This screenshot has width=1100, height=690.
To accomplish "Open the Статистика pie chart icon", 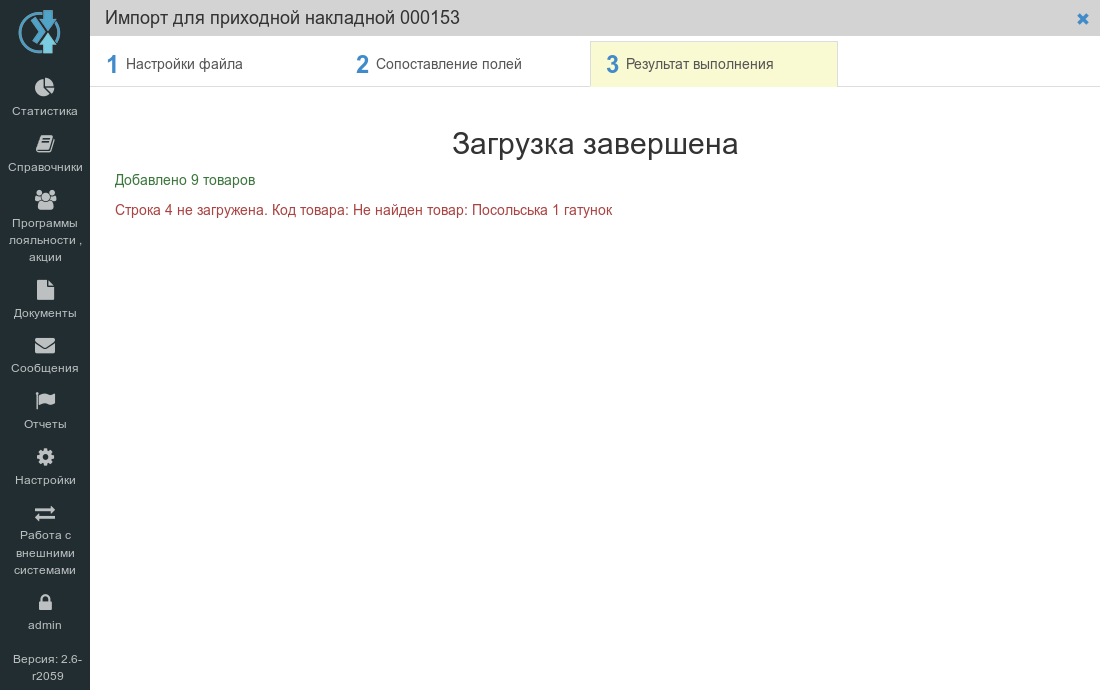I will (x=45, y=87).
